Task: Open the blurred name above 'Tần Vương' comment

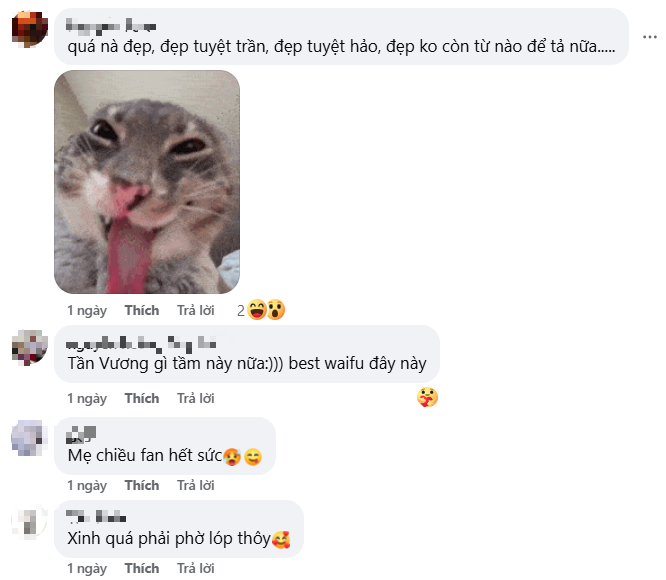Action: coord(141,343)
